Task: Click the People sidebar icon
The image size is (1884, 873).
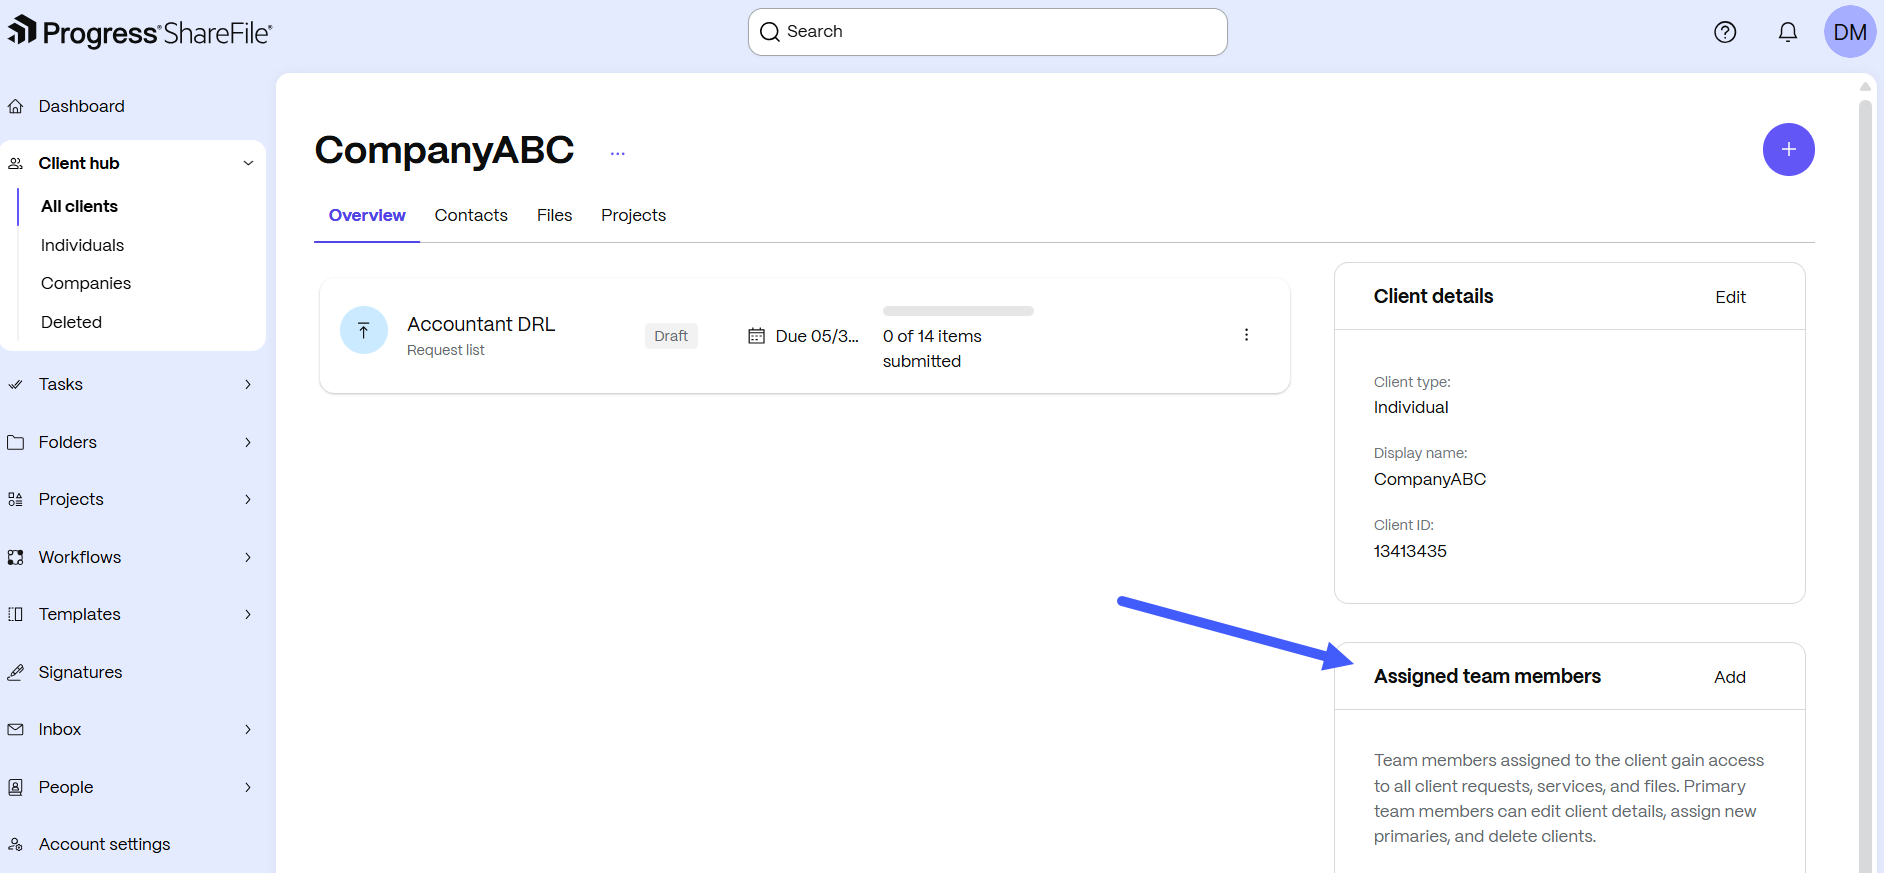Action: (16, 787)
